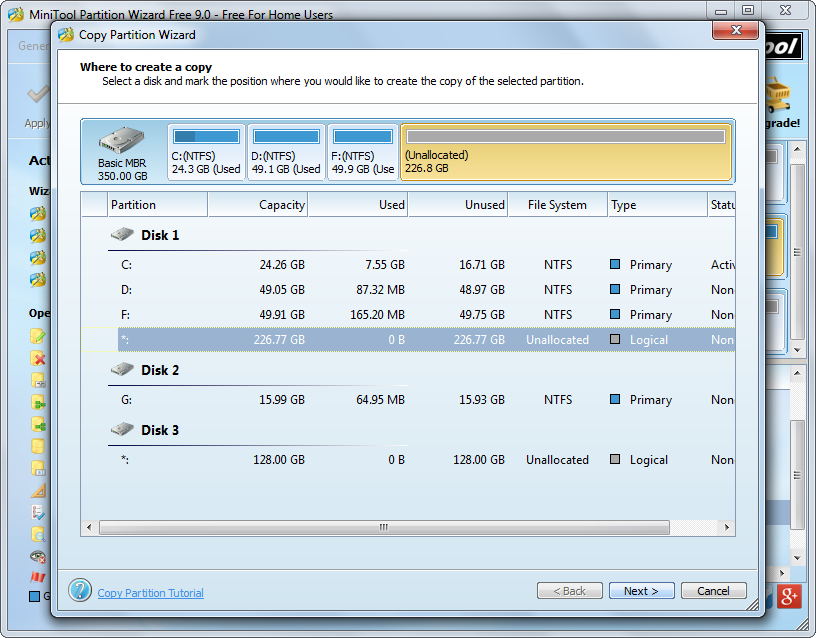Viewport: 816px width, 638px height.
Task: Click the Set Label tag disk icon in sidebar
Action: [37, 468]
